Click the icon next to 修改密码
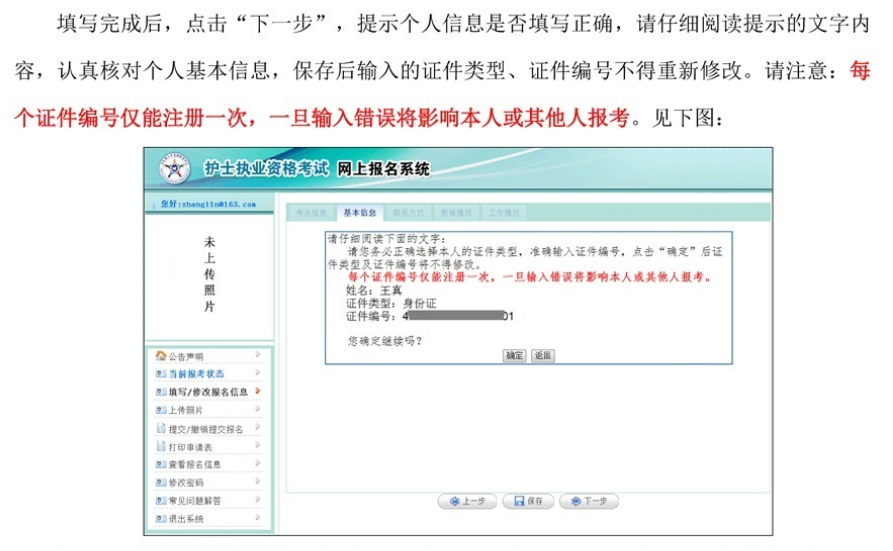Viewport: 893px width, 551px height. point(160,482)
